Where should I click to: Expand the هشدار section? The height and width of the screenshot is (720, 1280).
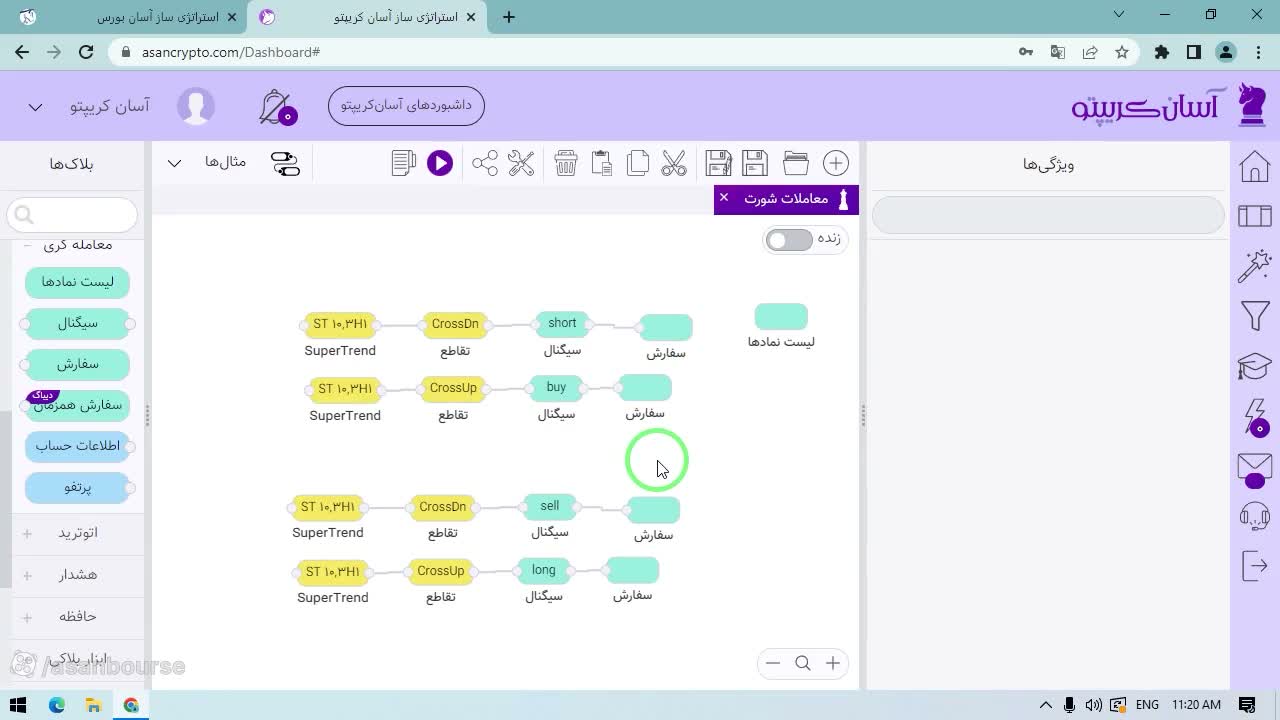click(x=27, y=575)
